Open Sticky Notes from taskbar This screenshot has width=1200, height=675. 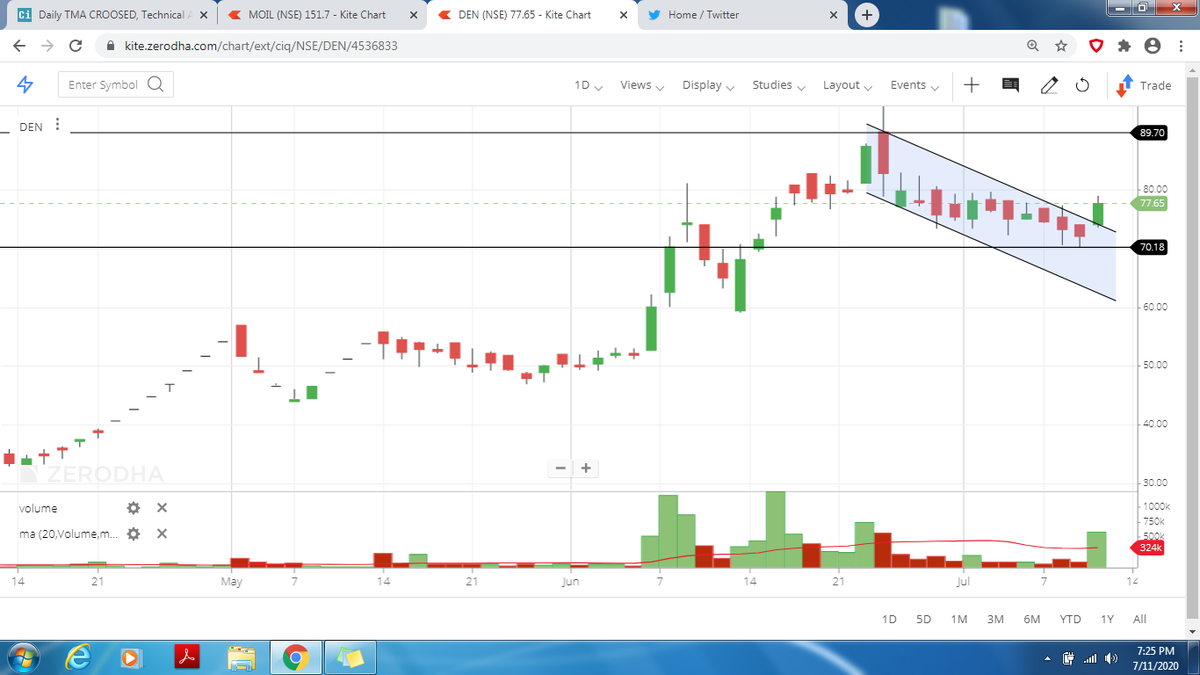click(x=348, y=658)
